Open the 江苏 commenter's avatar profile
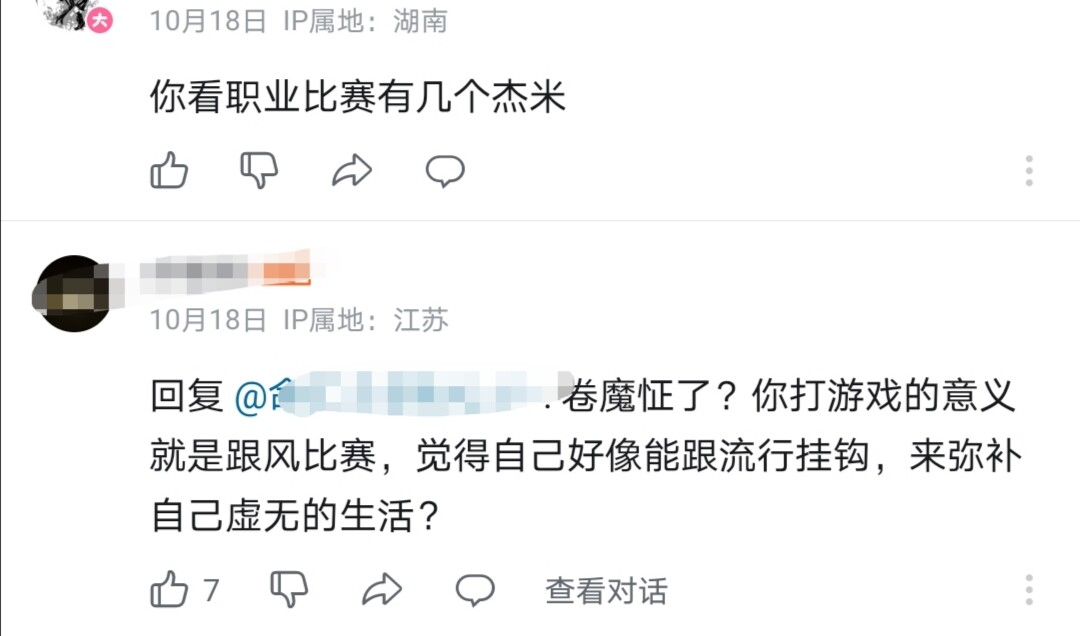 [73, 293]
